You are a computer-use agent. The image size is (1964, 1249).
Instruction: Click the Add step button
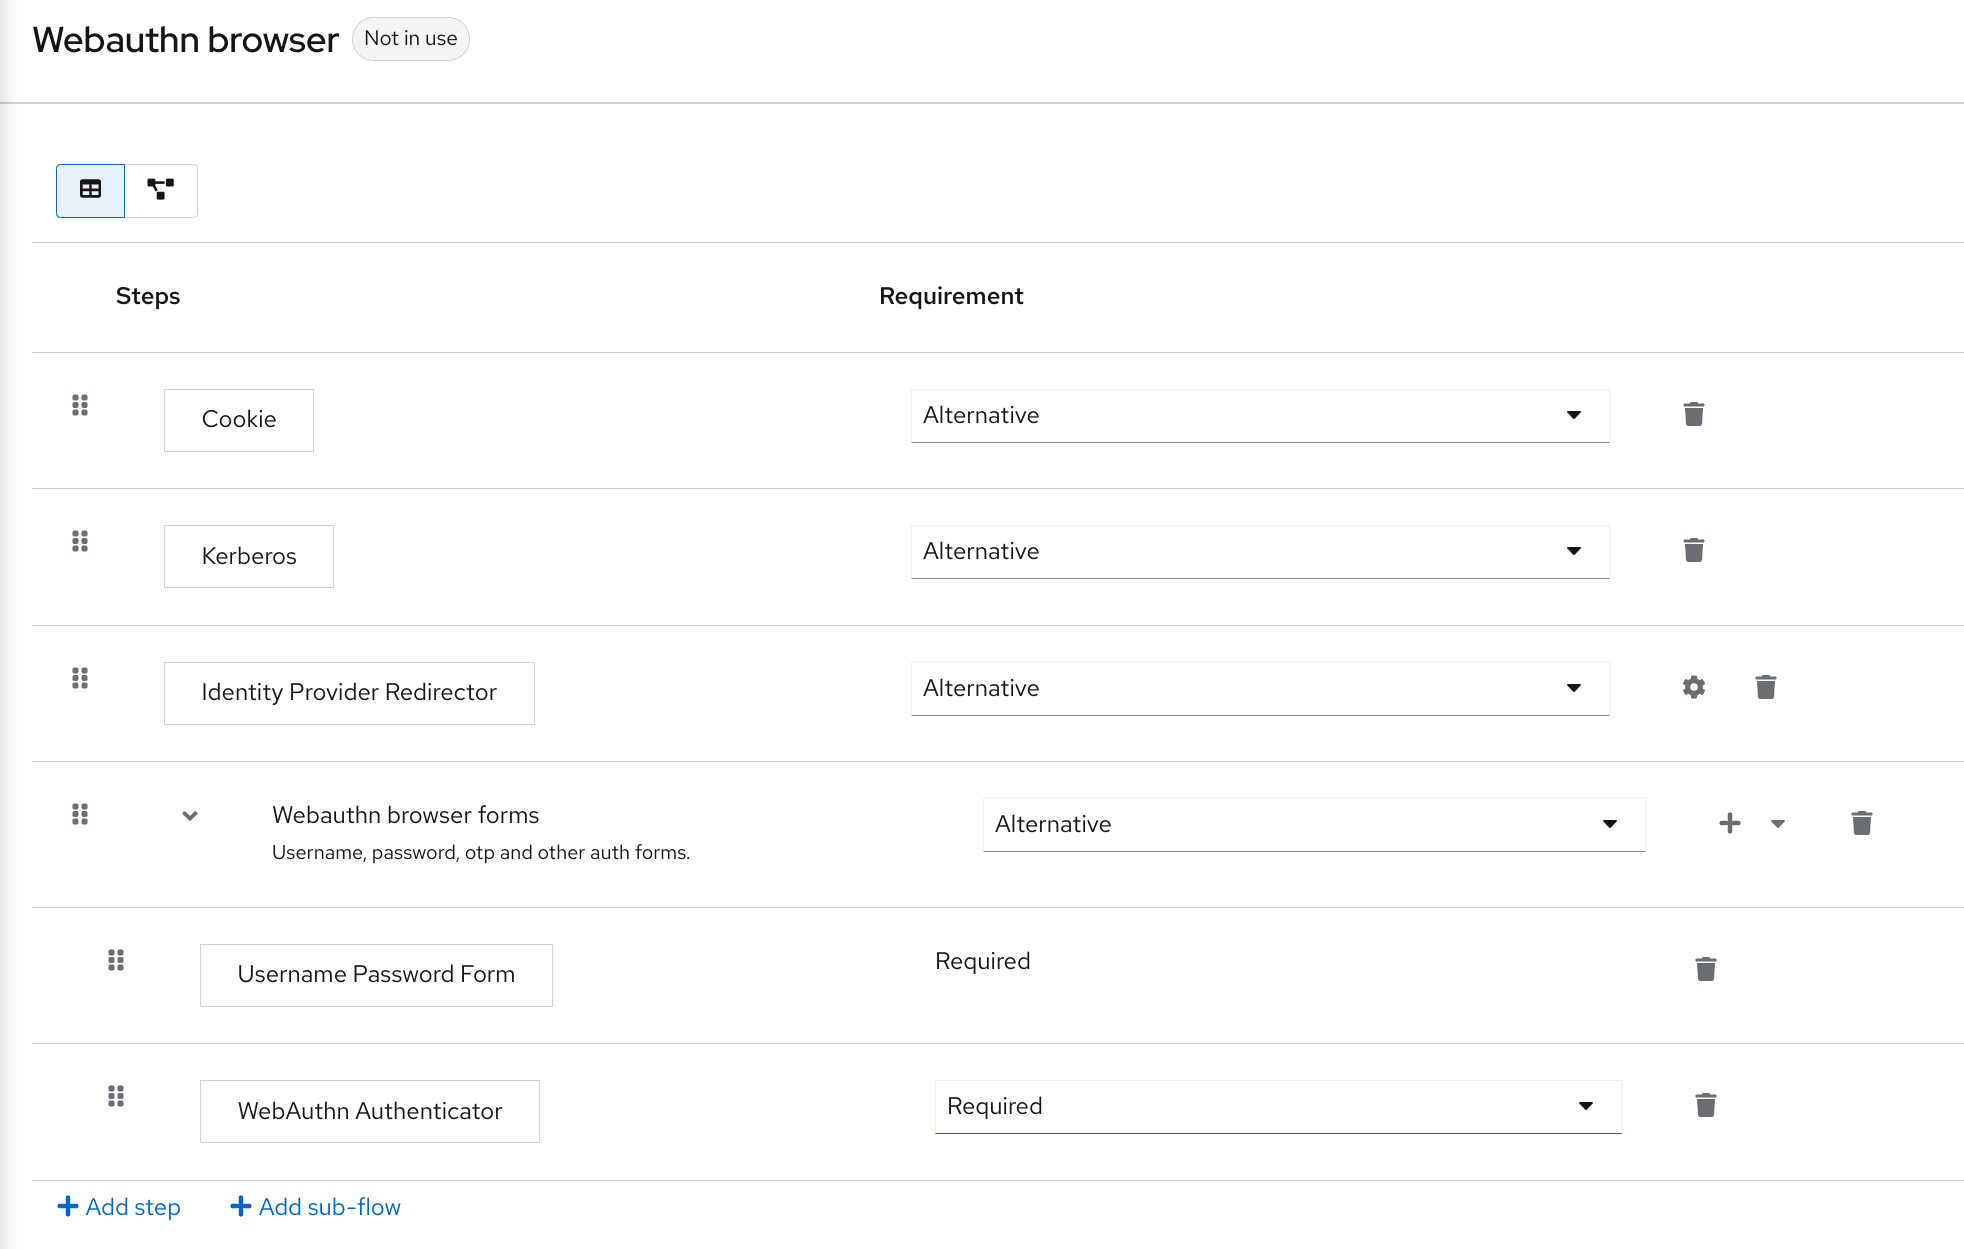point(119,1208)
